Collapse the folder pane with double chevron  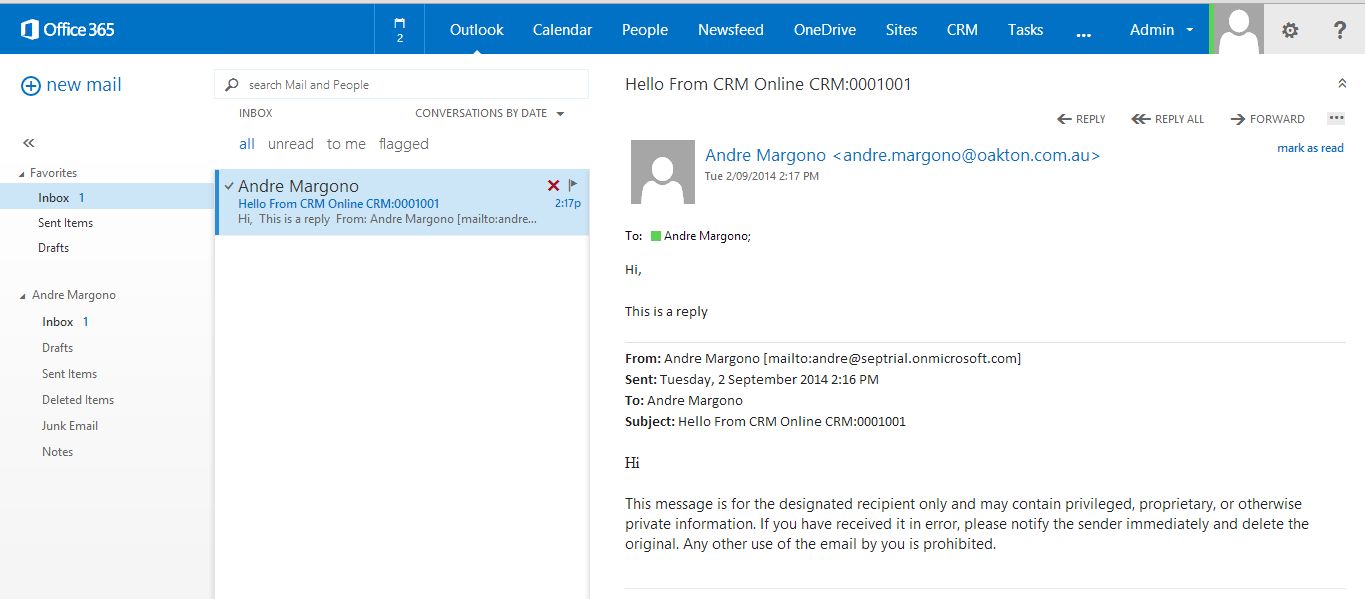pyautogui.click(x=28, y=143)
